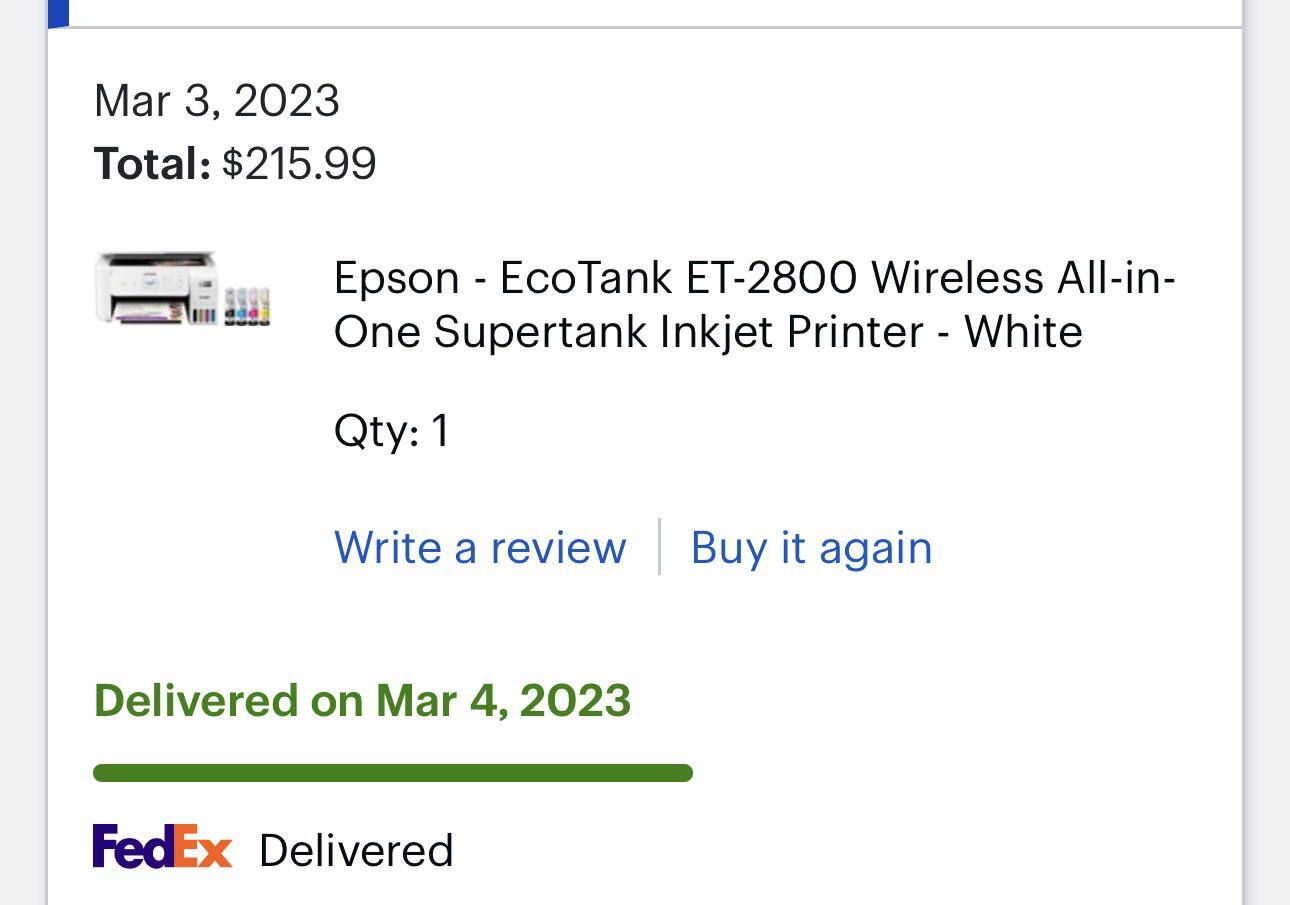
Task: Click the FedEx carrier logo
Action: click(x=162, y=847)
